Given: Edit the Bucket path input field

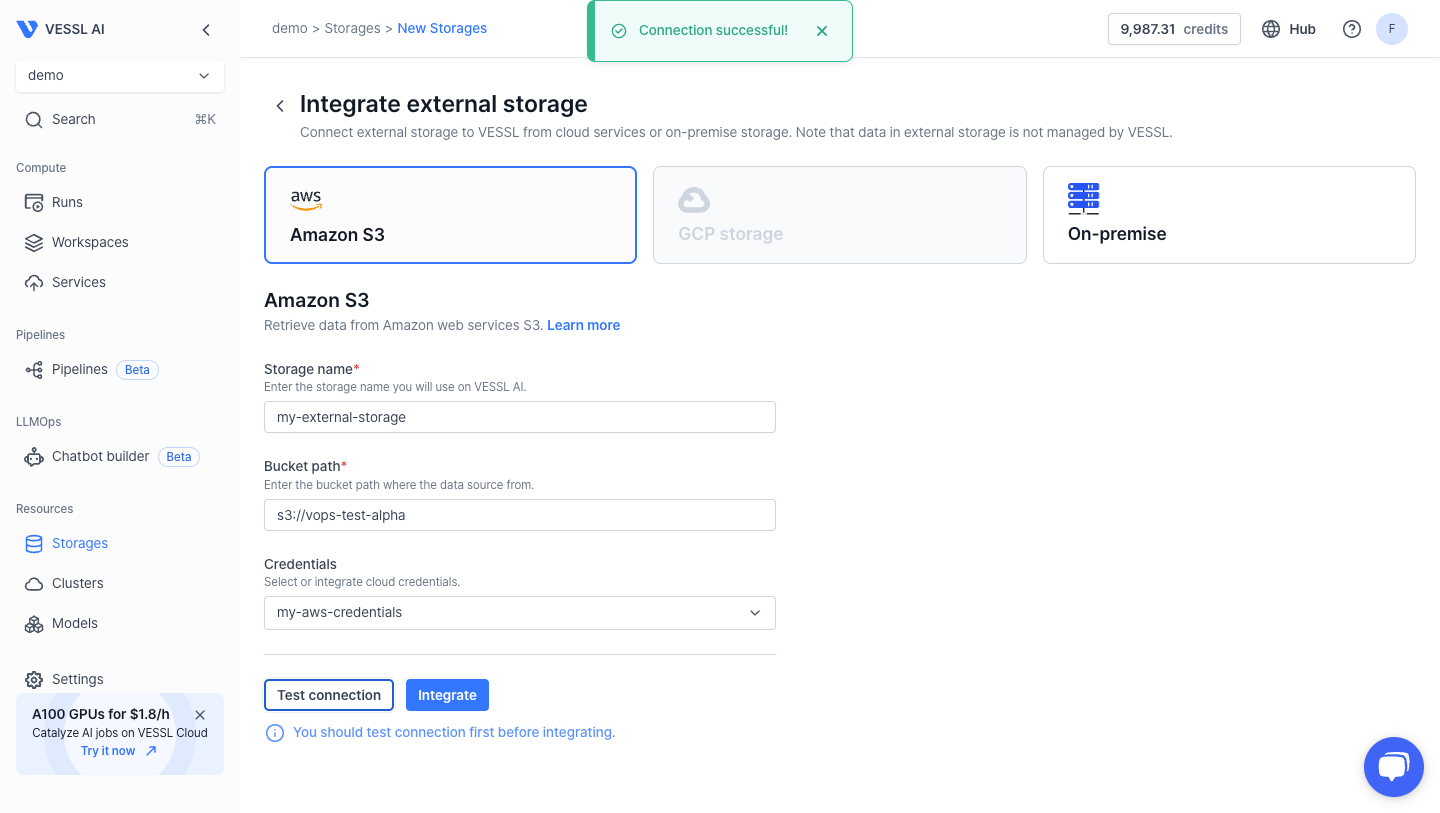Looking at the screenshot, I should [x=520, y=515].
